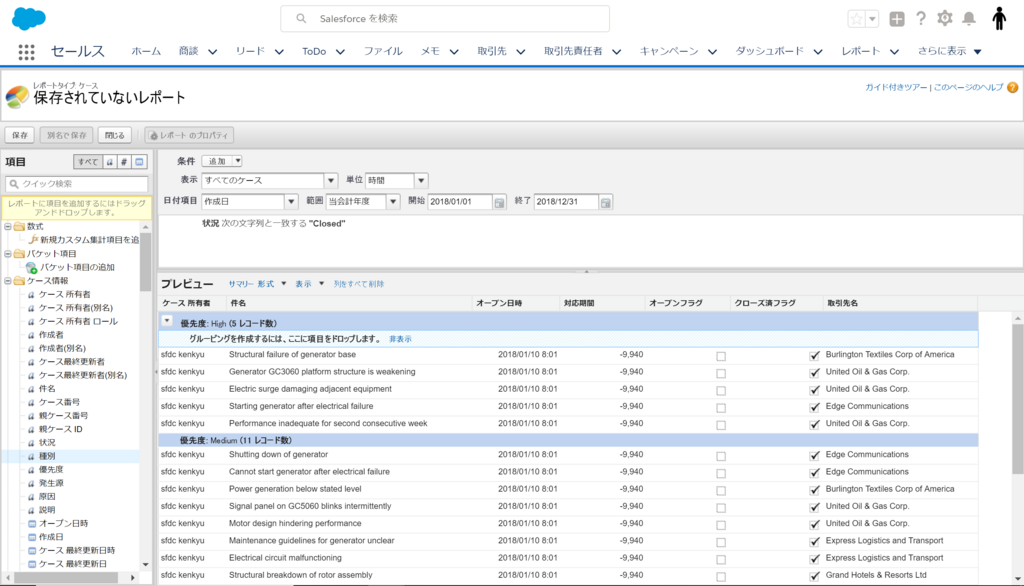Click the 非表示 link in grouping row
The image size is (1024, 586).
400,339
